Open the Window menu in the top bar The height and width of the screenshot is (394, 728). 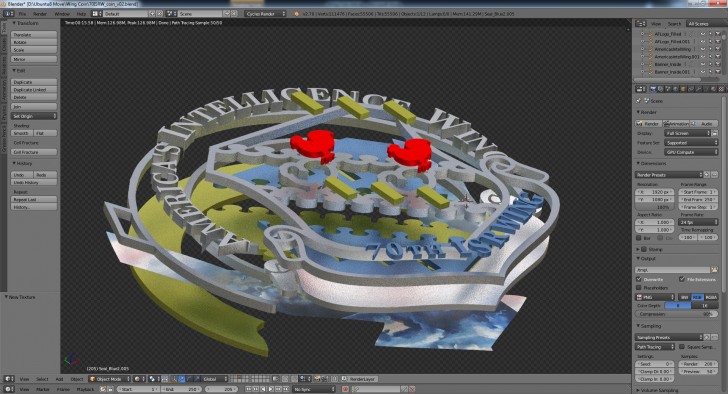click(x=62, y=14)
